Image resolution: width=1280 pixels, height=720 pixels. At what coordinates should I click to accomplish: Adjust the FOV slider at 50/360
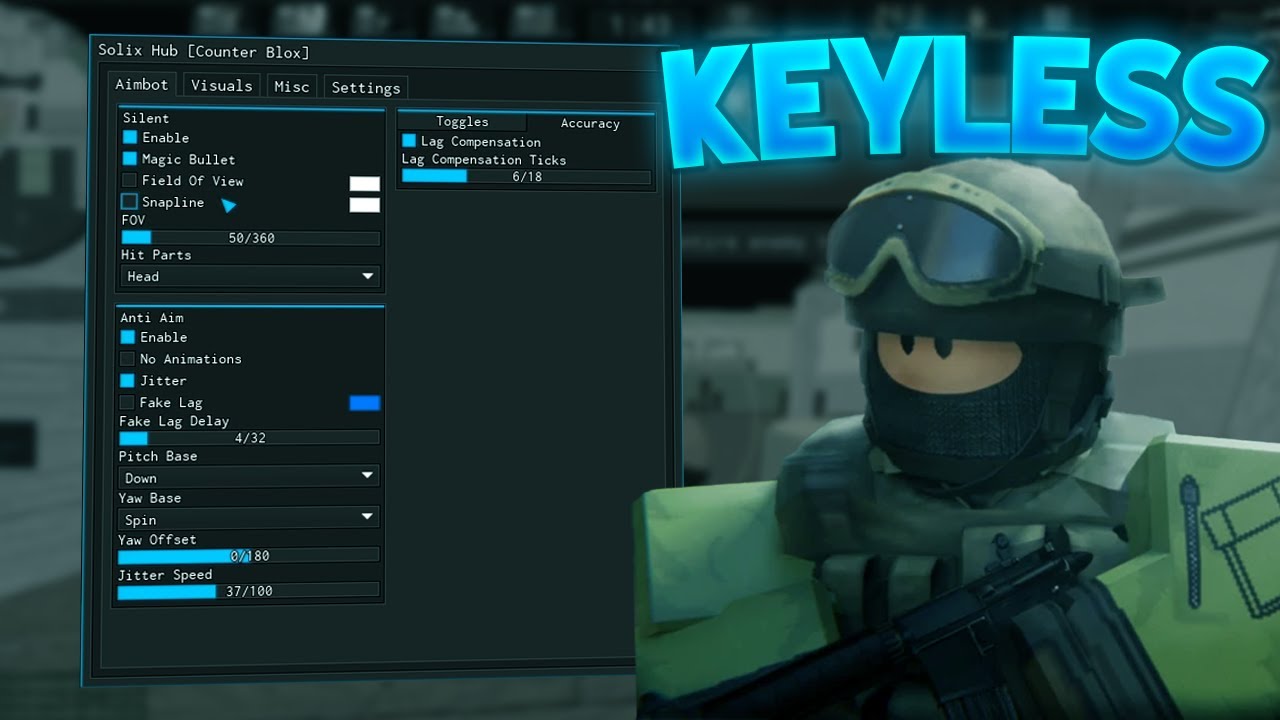tap(250, 238)
